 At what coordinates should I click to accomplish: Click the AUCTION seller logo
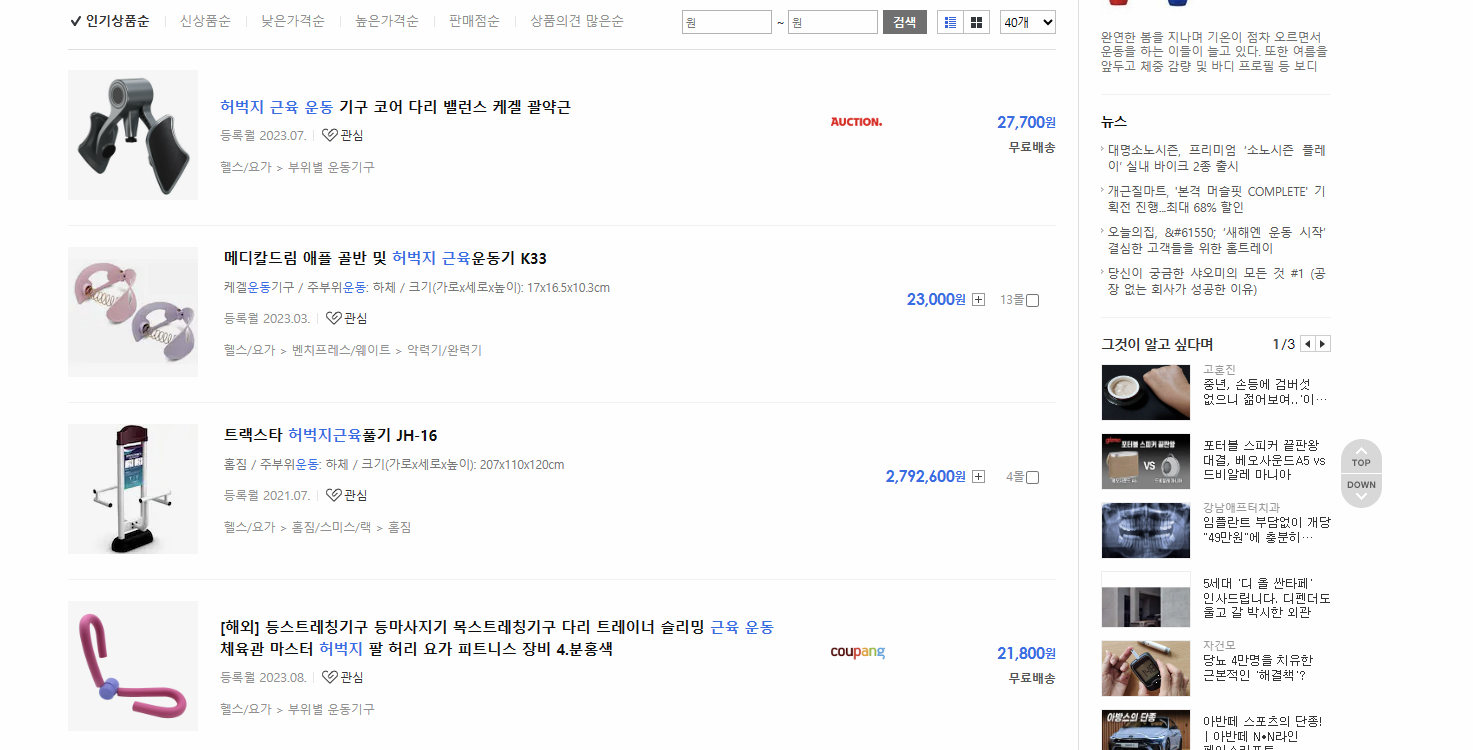[x=856, y=121]
